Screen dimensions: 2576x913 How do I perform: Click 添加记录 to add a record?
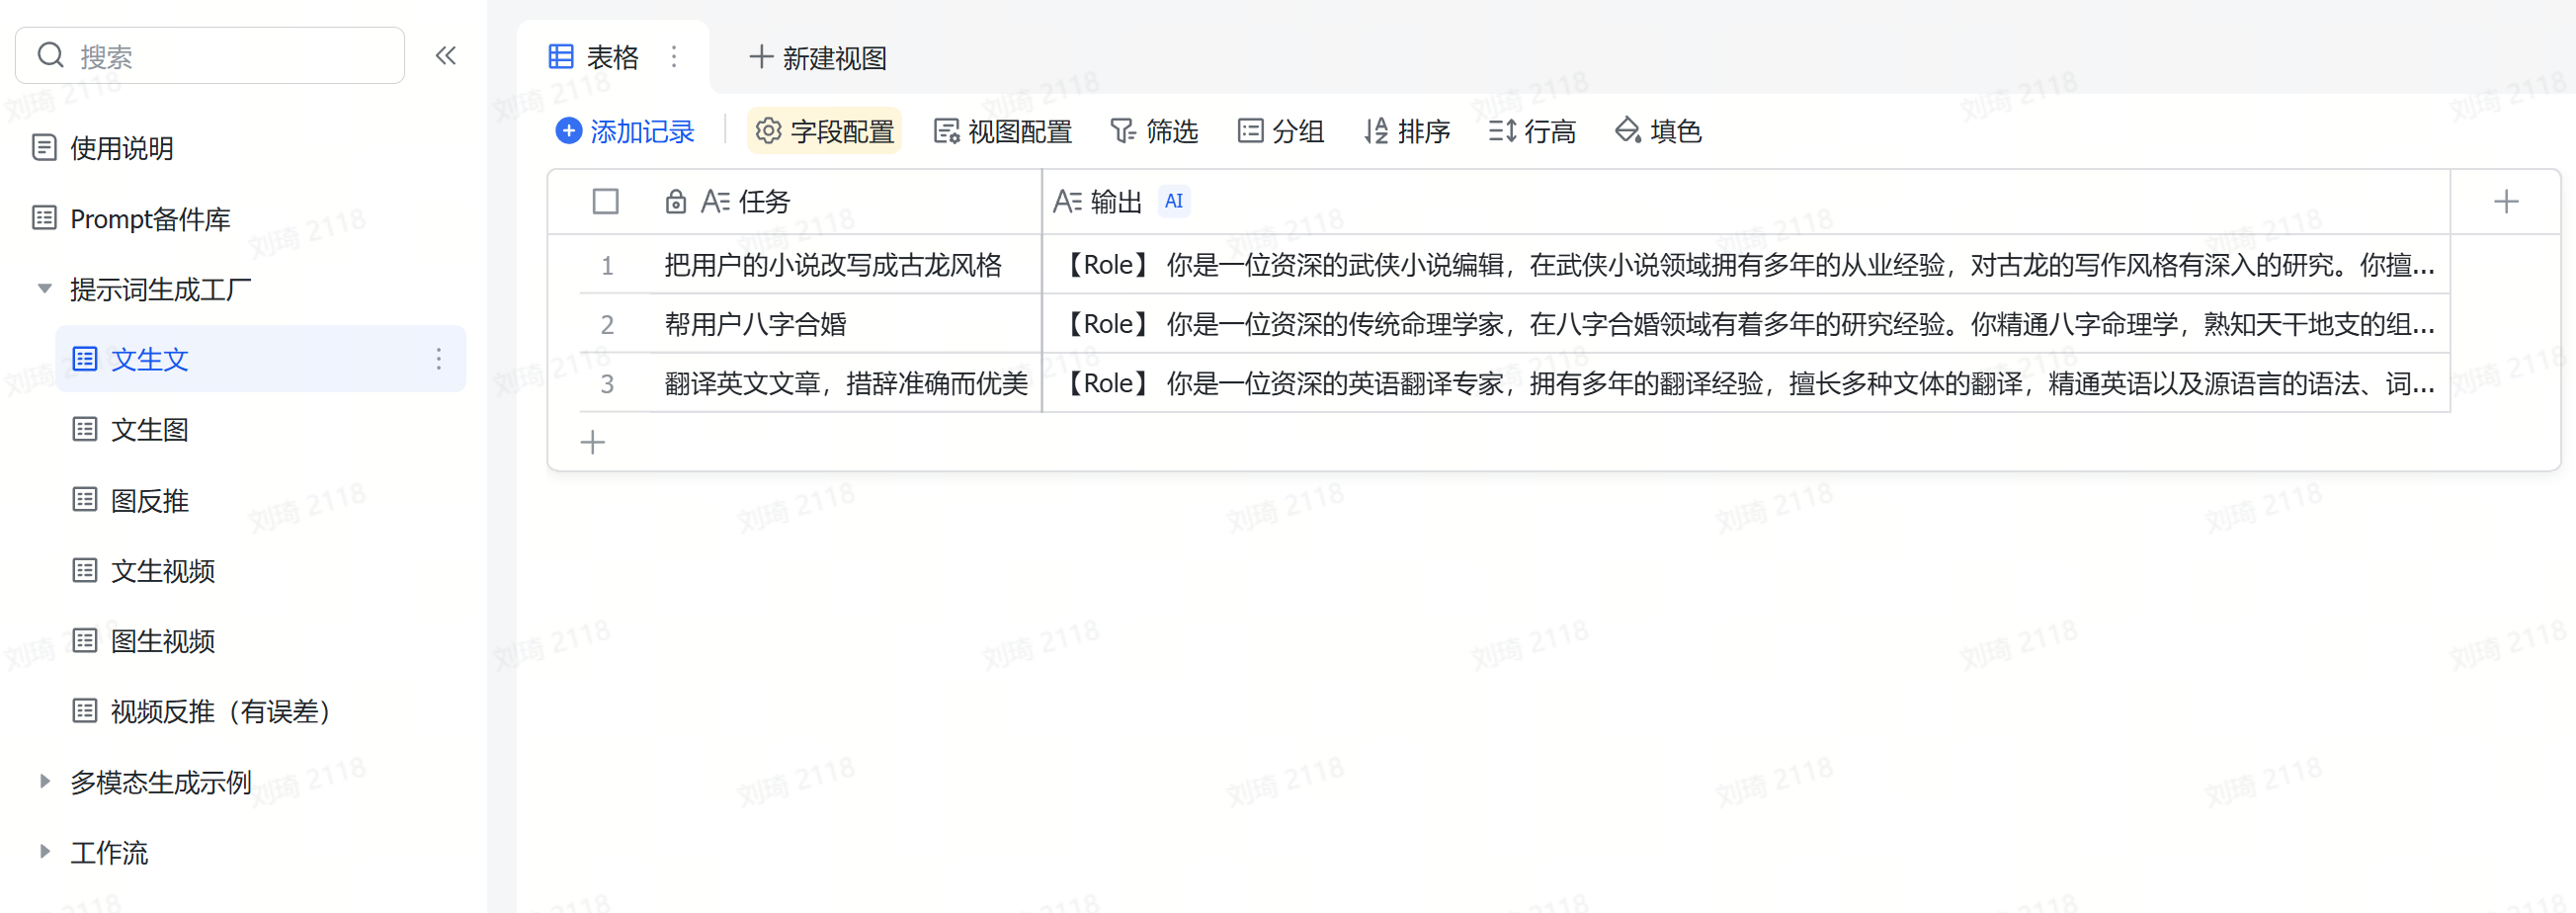coord(625,131)
